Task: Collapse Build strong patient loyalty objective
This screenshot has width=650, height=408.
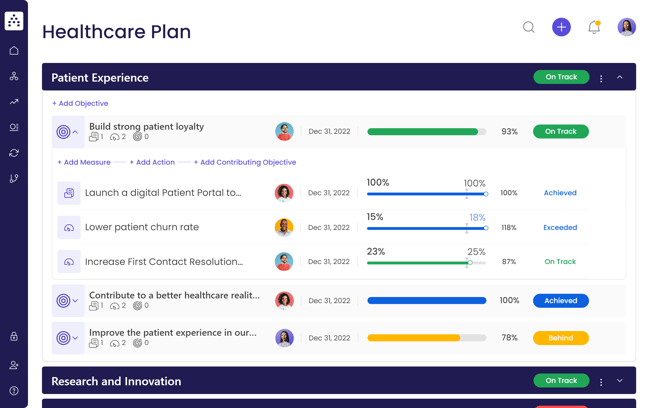Action: [75, 132]
